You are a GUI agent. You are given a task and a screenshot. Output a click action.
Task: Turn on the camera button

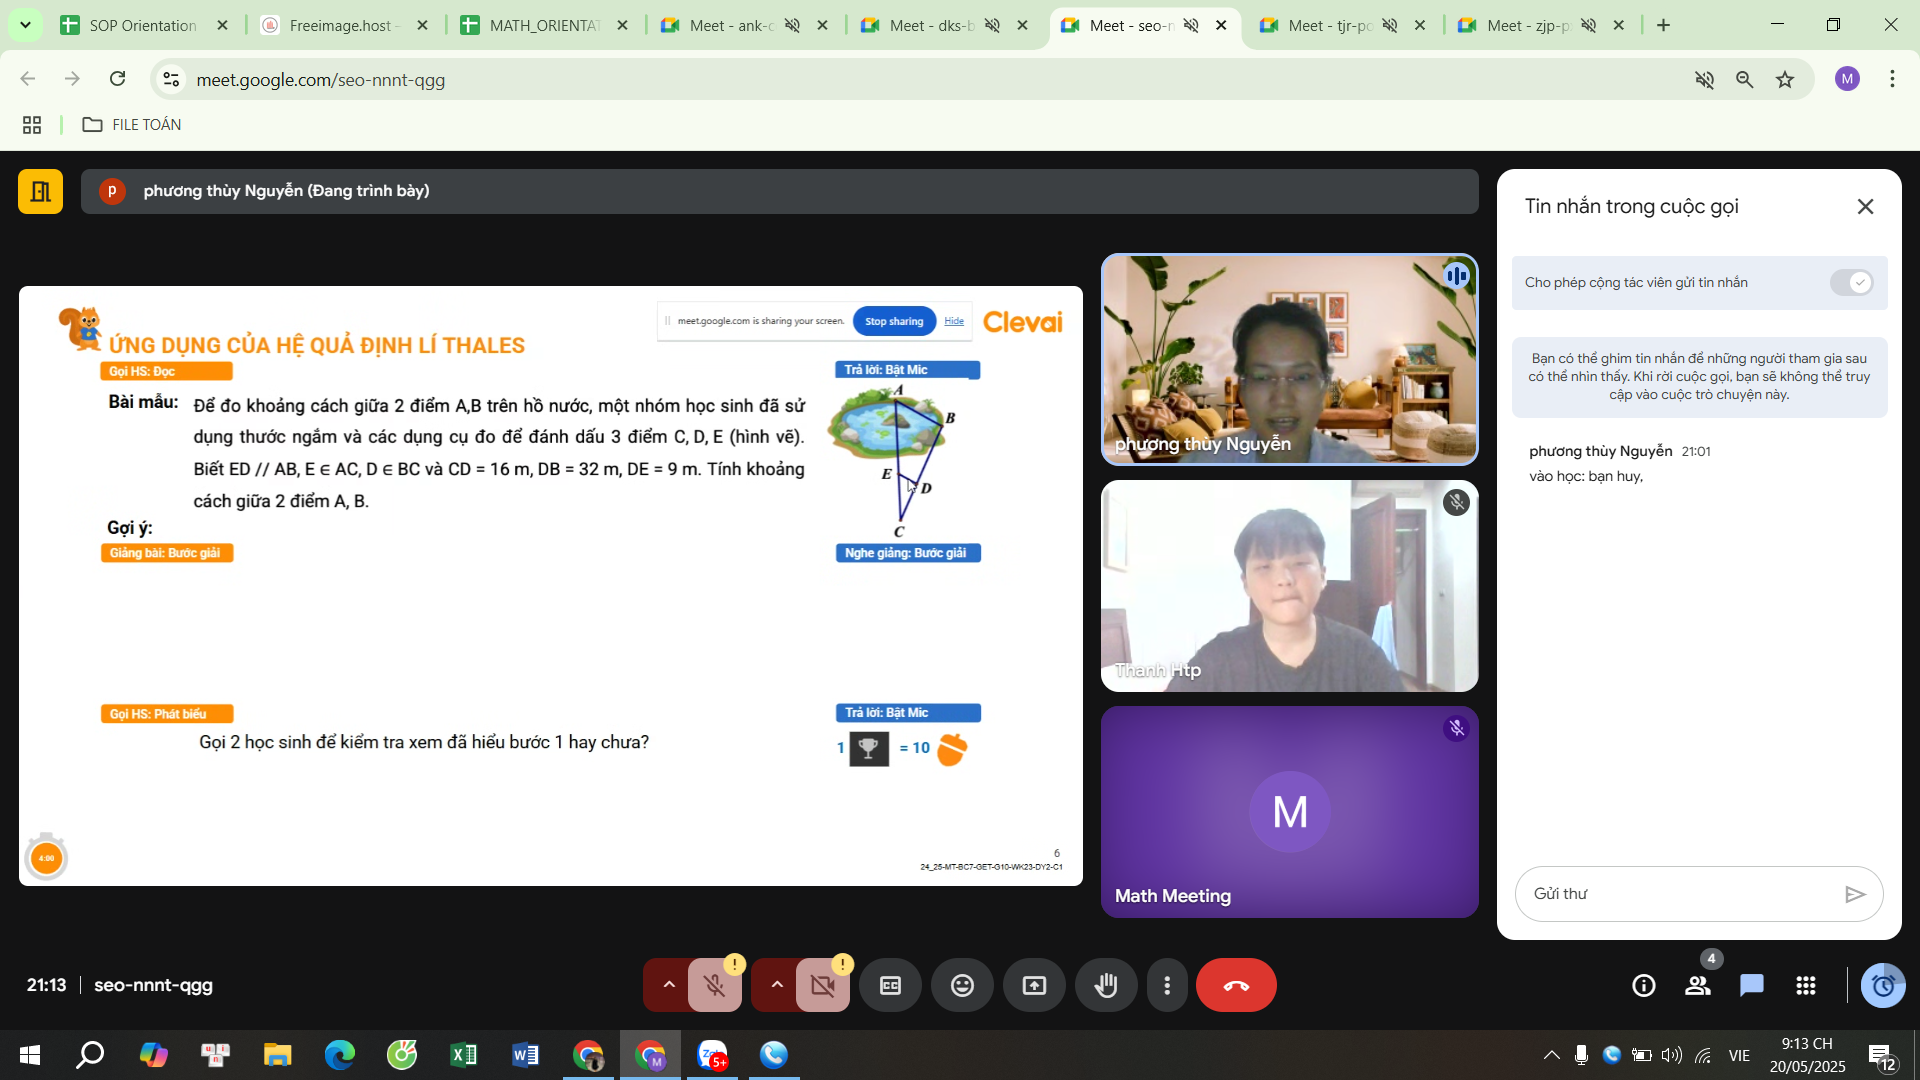pos(823,986)
